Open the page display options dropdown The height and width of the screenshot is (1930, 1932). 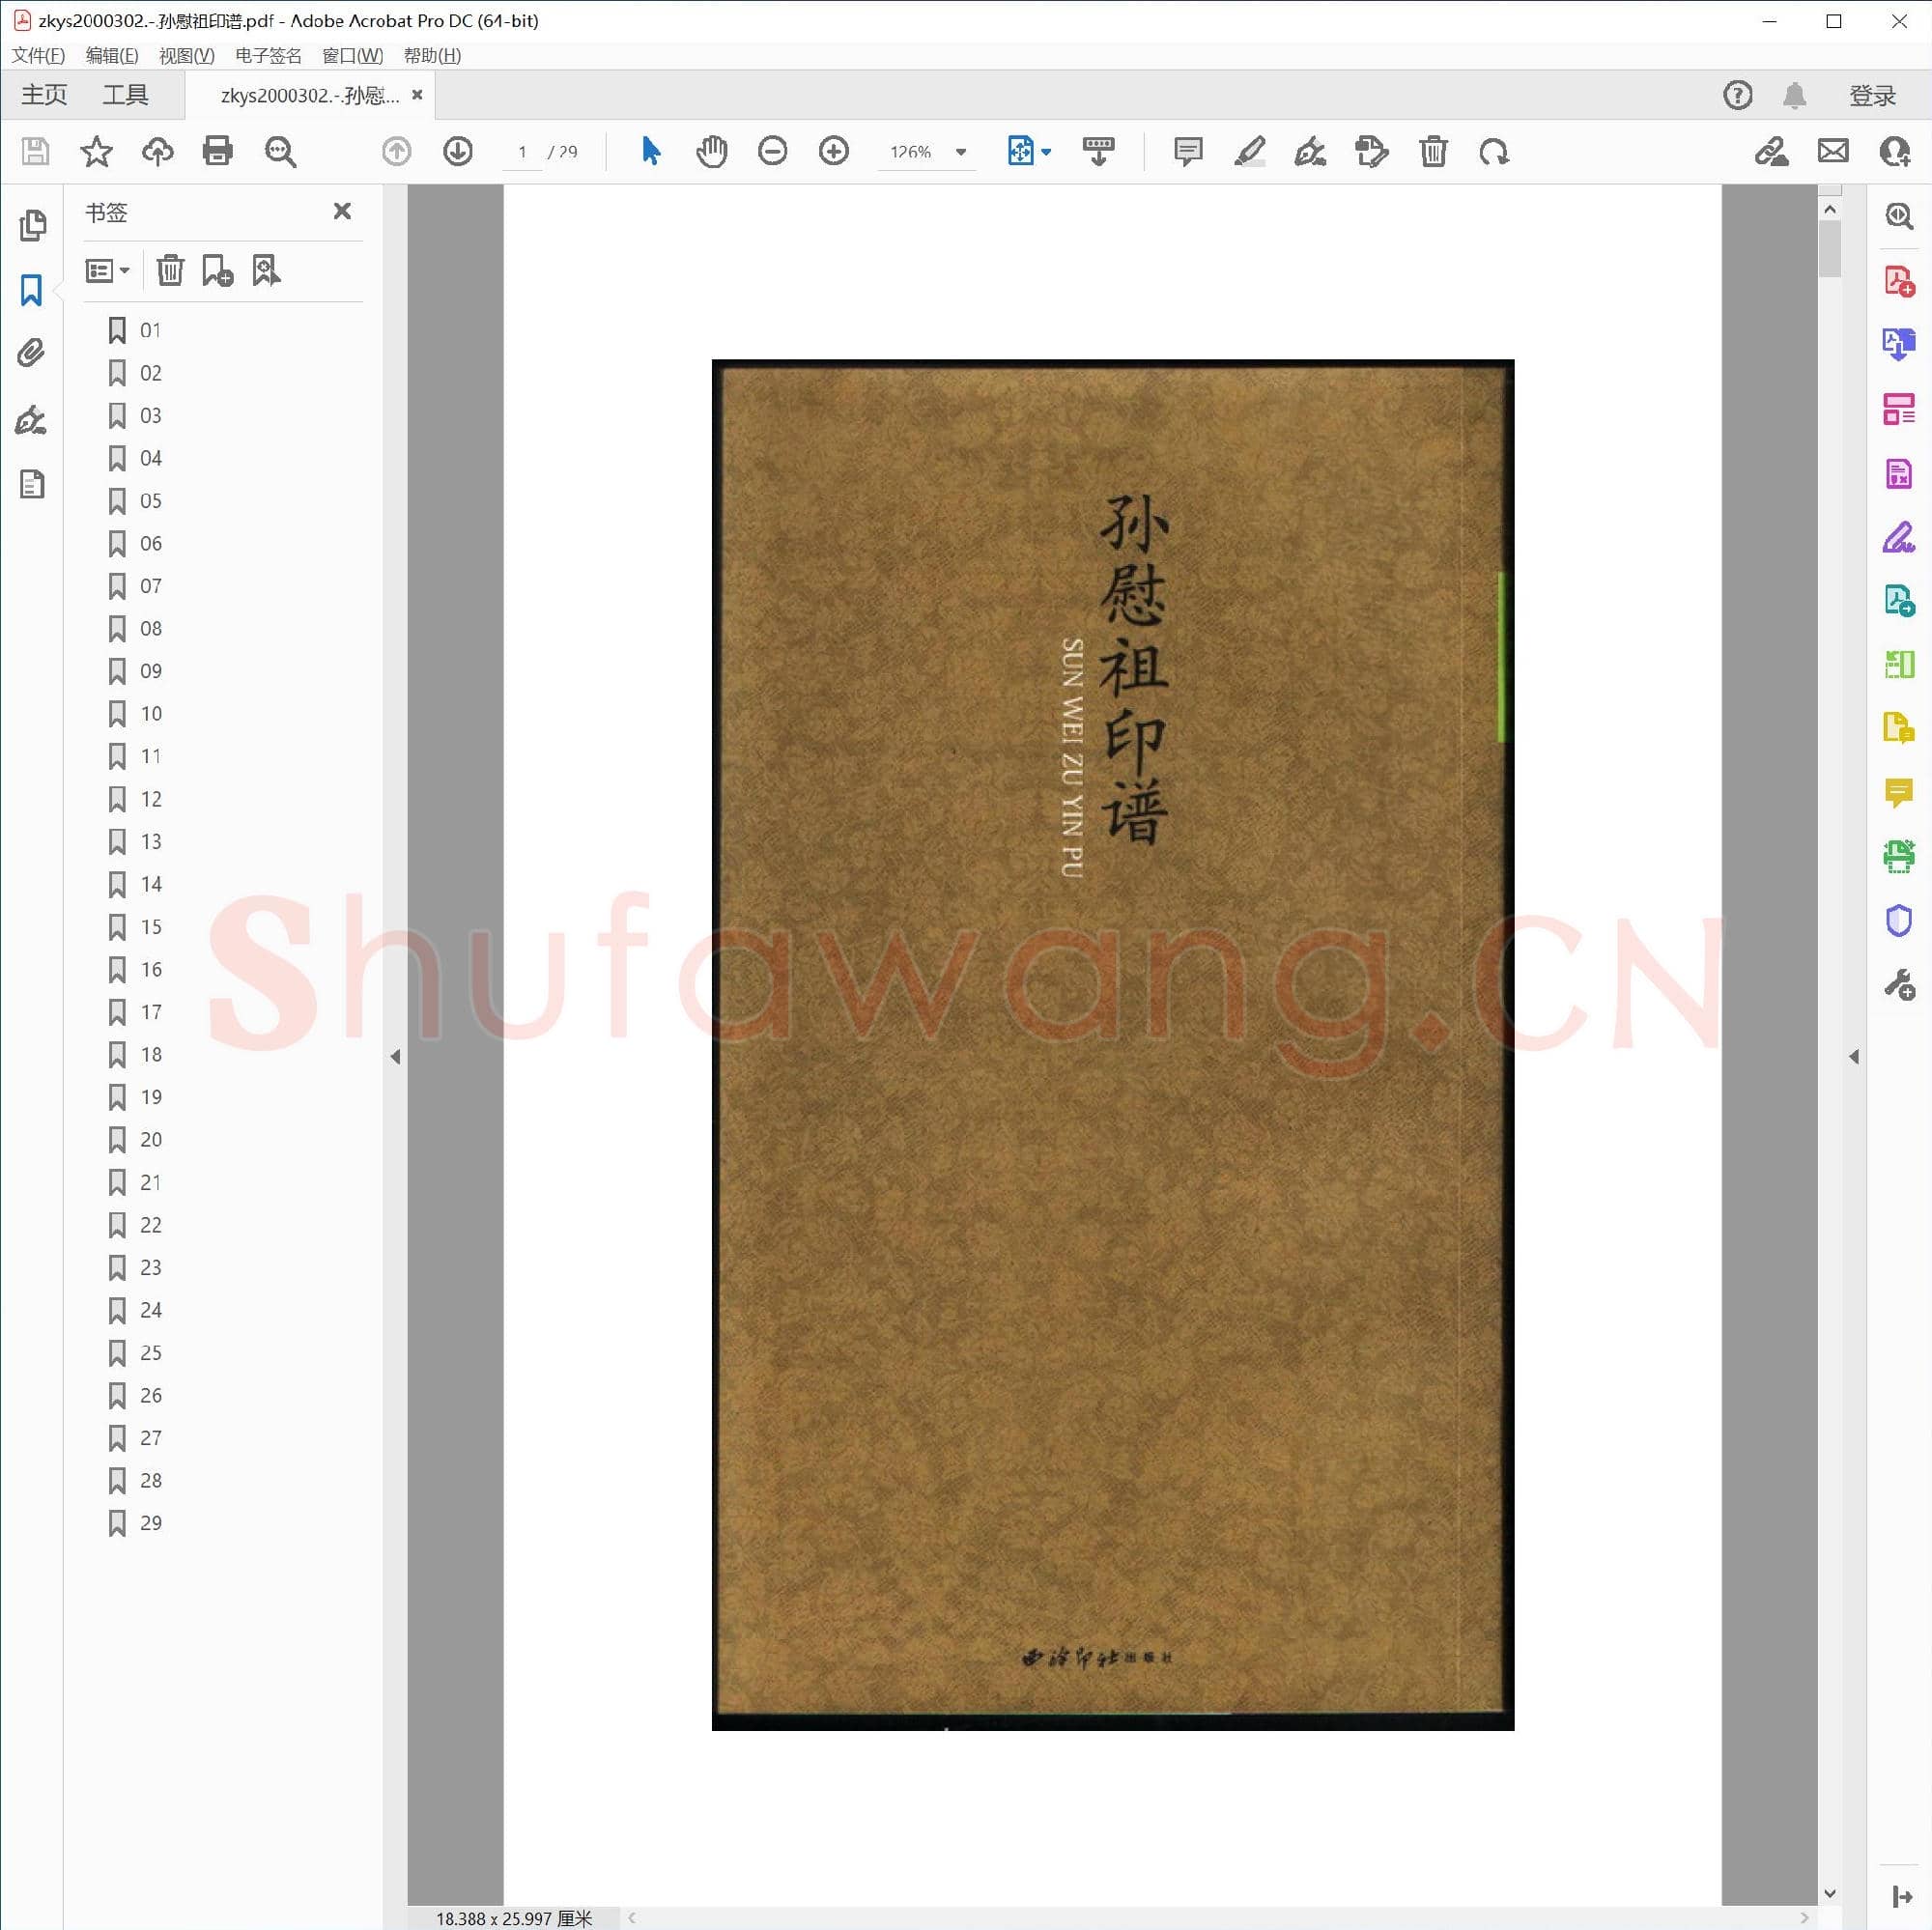[x=1046, y=152]
